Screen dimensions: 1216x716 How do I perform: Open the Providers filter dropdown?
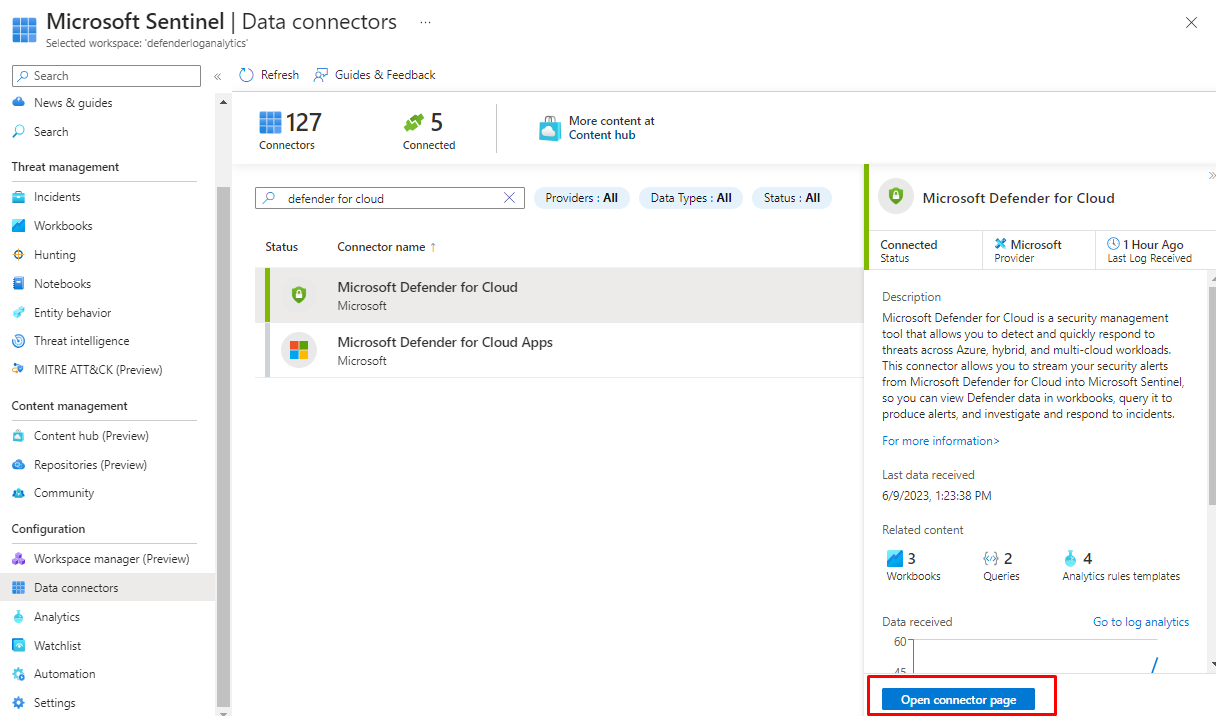coord(581,198)
